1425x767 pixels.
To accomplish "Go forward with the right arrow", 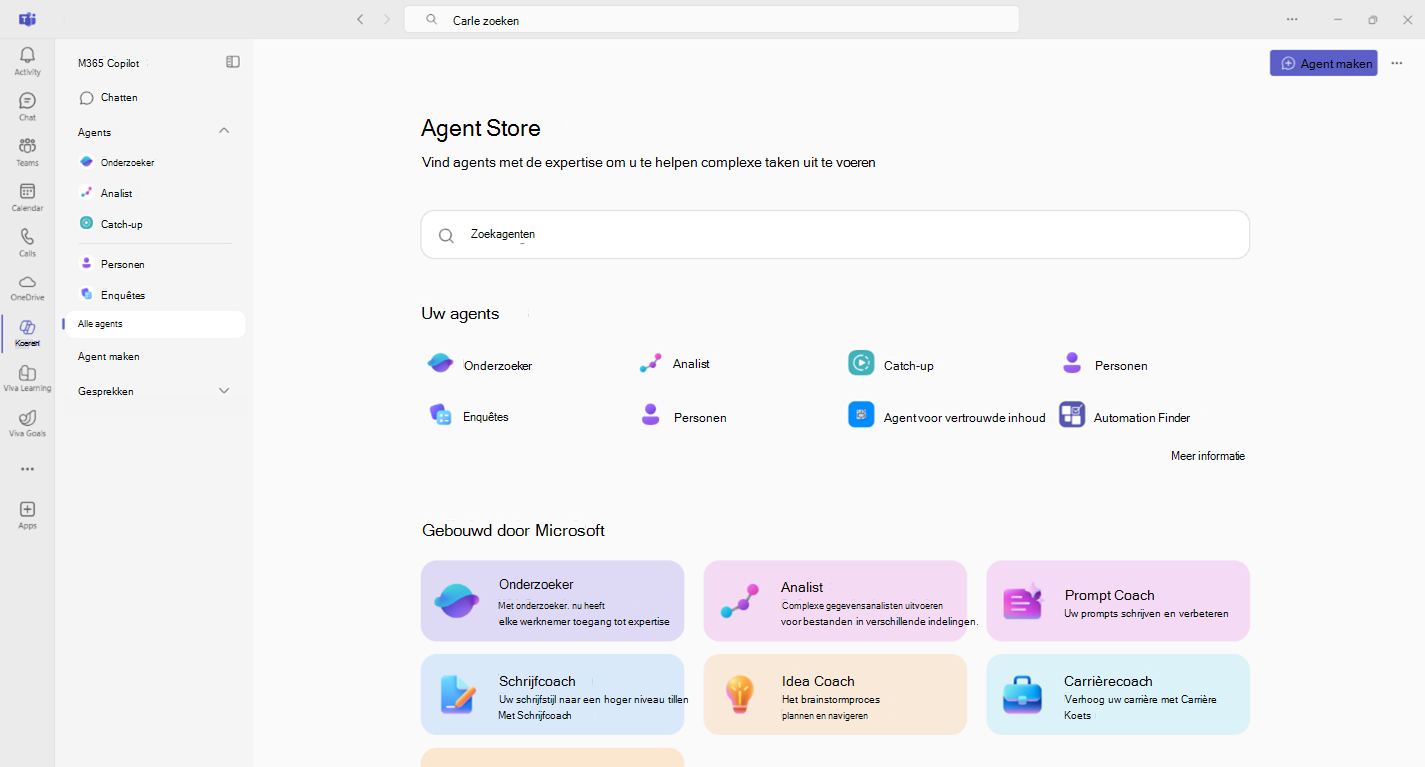I will point(387,19).
